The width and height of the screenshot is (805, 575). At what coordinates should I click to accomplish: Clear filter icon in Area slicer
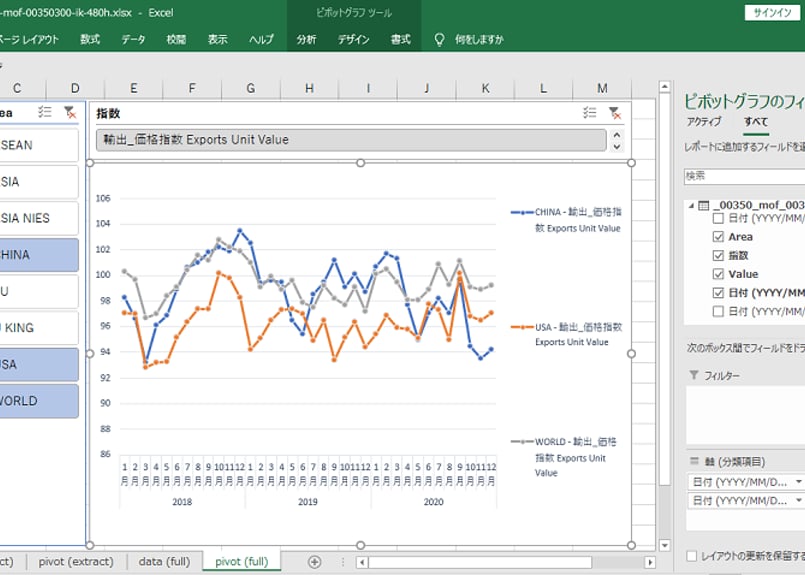(x=69, y=113)
